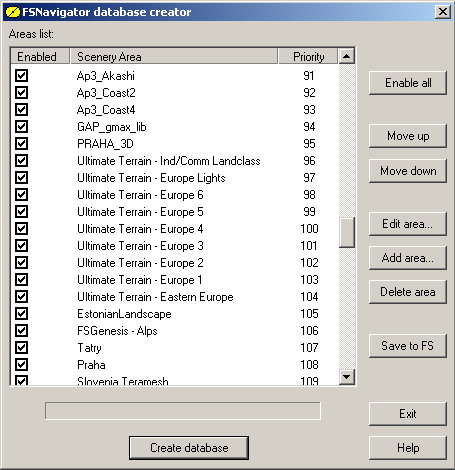
Task: Toggle Ultimate Terrain - Europe Lights checkbox
Action: click(x=21, y=177)
